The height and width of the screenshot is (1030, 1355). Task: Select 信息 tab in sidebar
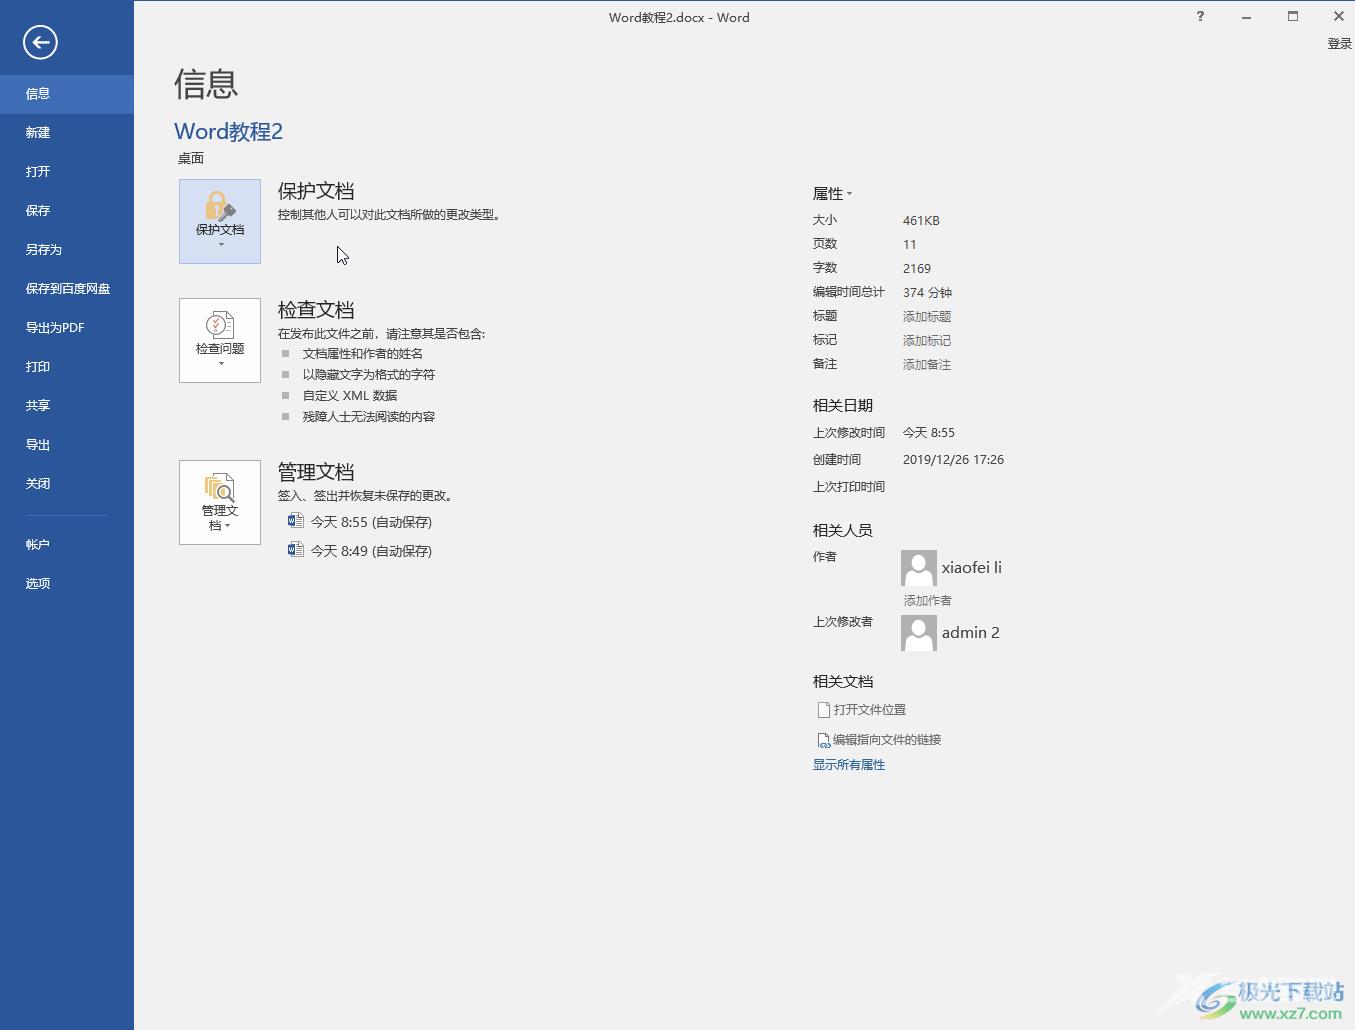point(67,94)
